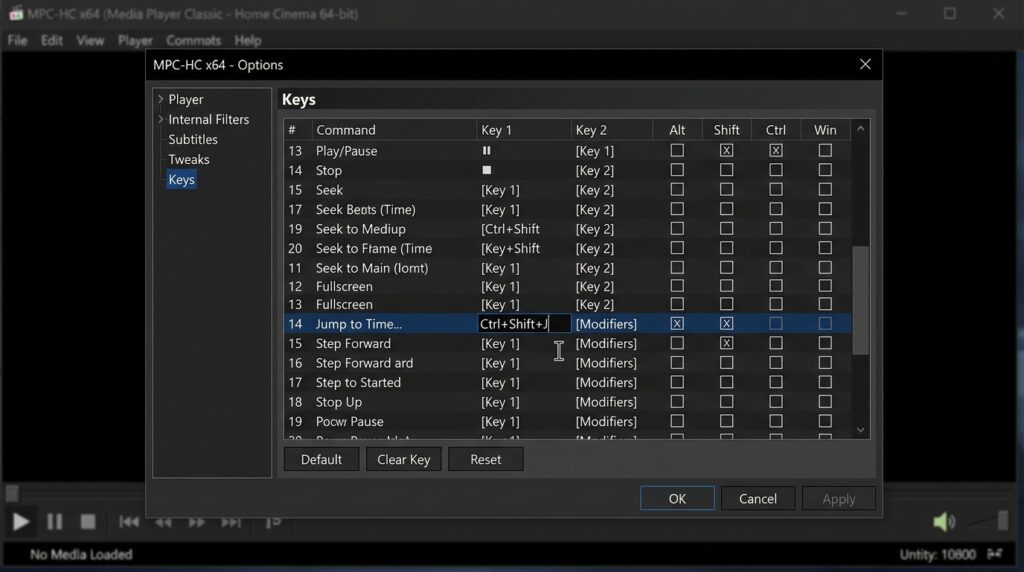Tick the Ctrl checkbox for Stop Up
The width and height of the screenshot is (1024, 572).
[776, 402]
